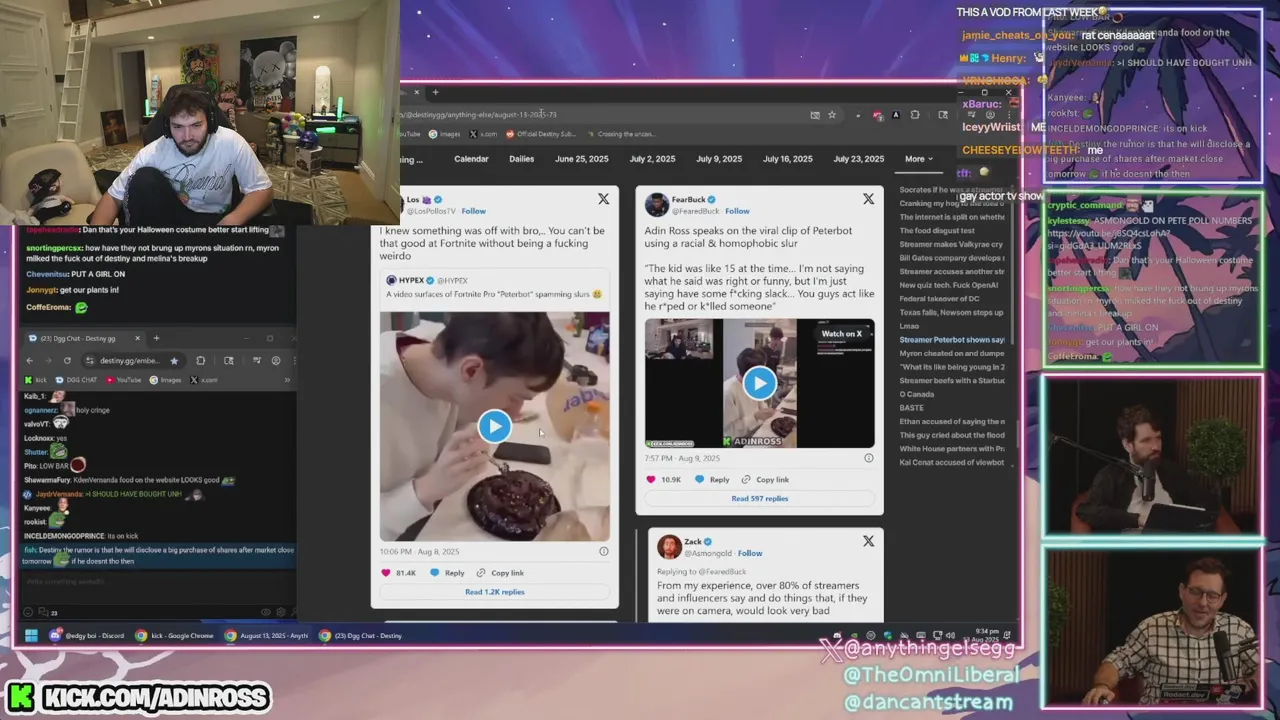Open emote picker smiley in Dgg chat

28,612
